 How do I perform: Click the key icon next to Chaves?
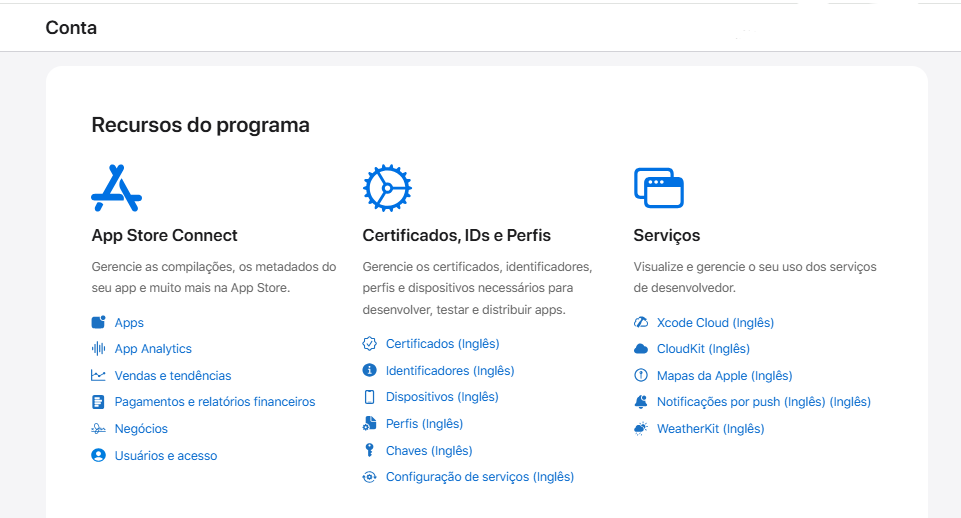tap(369, 451)
